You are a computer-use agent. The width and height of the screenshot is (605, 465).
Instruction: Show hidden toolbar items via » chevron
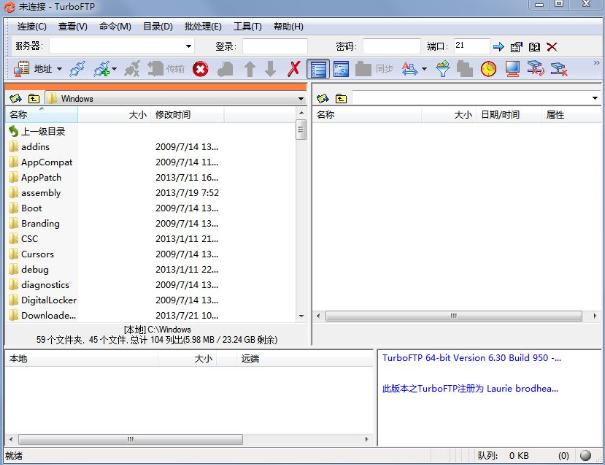tap(597, 63)
